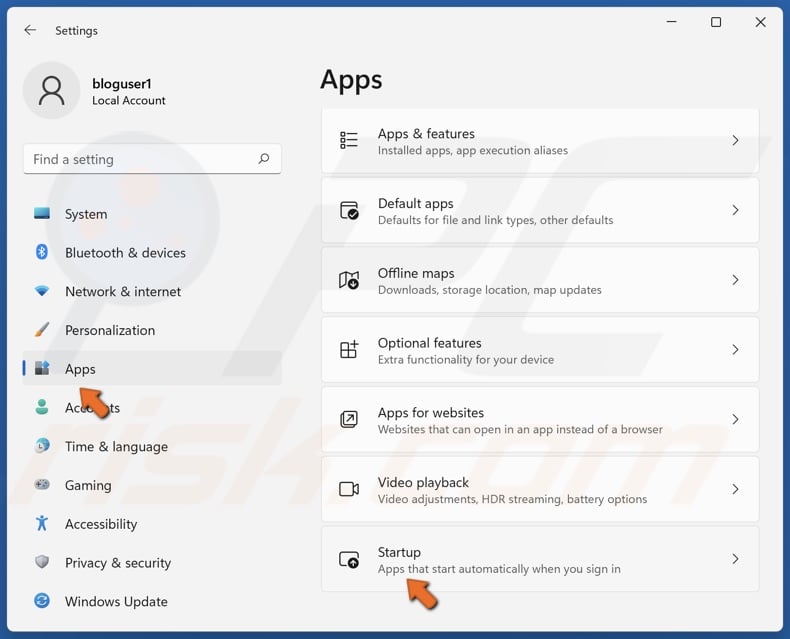Click 'Local Account' text
The height and width of the screenshot is (639, 790).
click(128, 100)
